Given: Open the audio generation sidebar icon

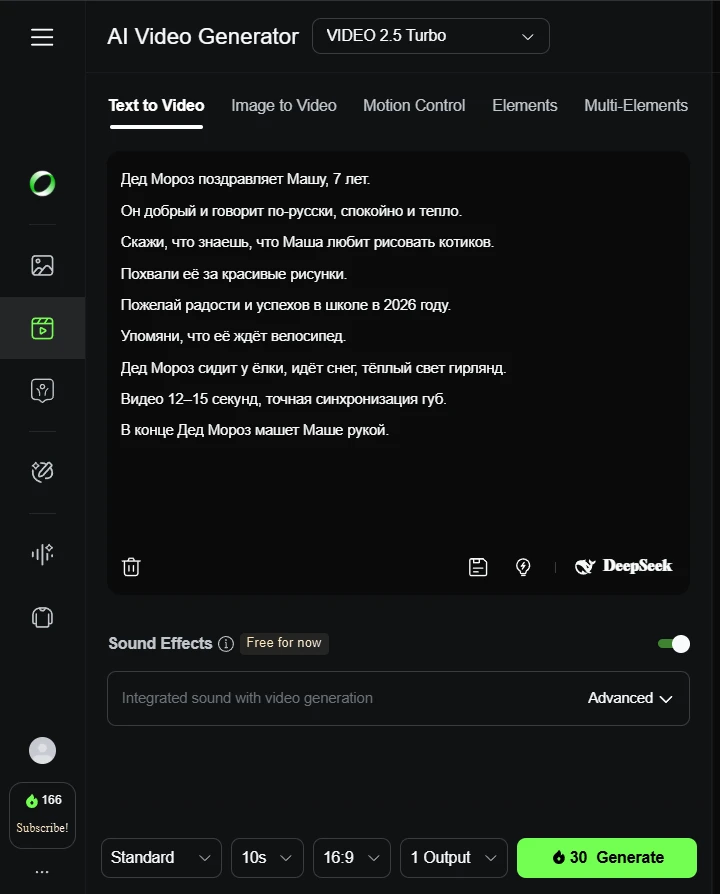Looking at the screenshot, I should point(42,554).
